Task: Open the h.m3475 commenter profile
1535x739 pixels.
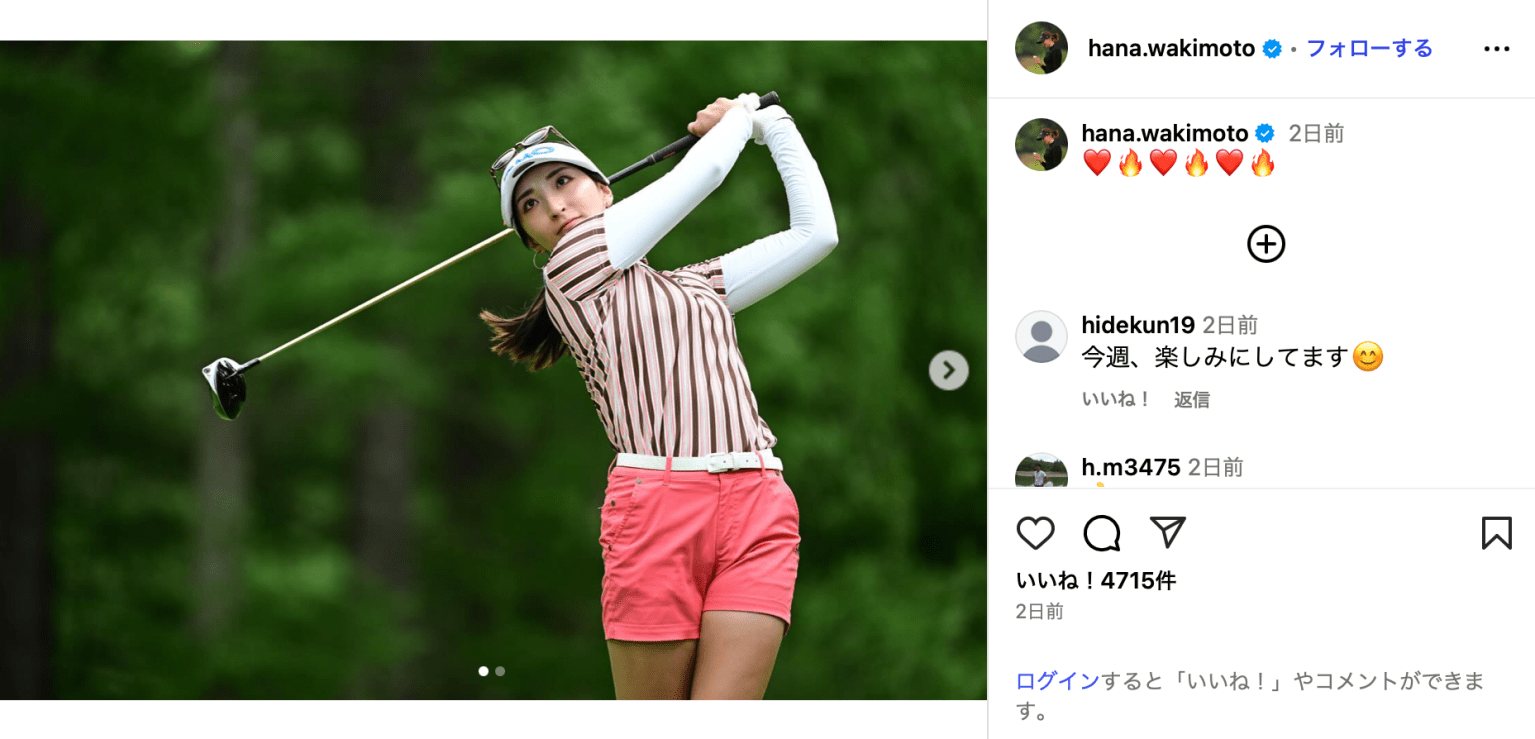Action: point(1131,467)
